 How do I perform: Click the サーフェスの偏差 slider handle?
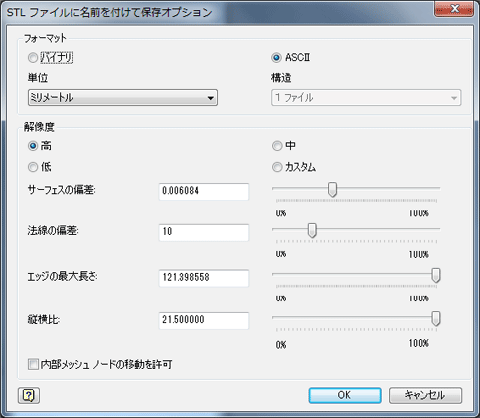point(332,189)
